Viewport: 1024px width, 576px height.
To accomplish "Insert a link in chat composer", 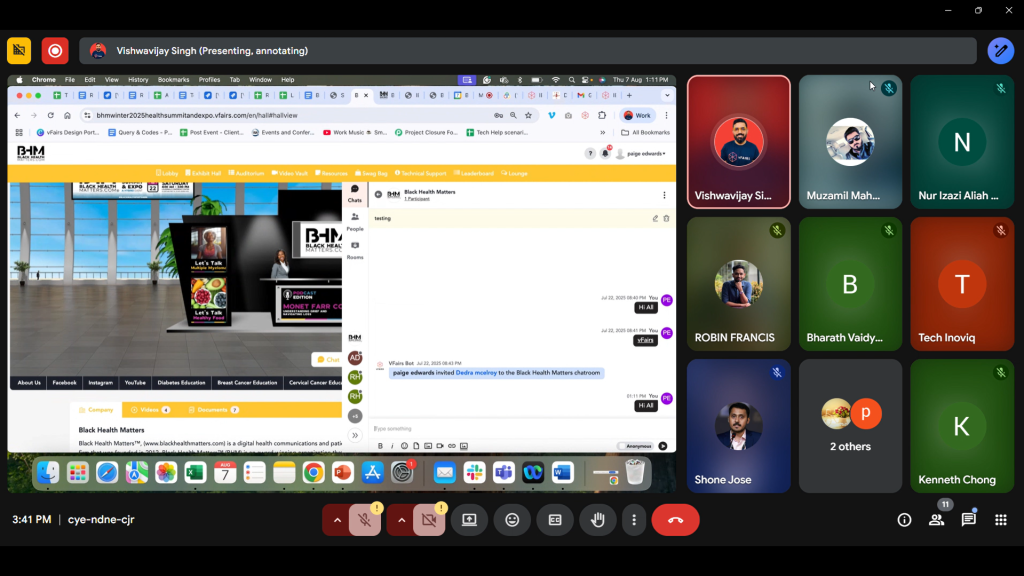I will click(x=451, y=446).
